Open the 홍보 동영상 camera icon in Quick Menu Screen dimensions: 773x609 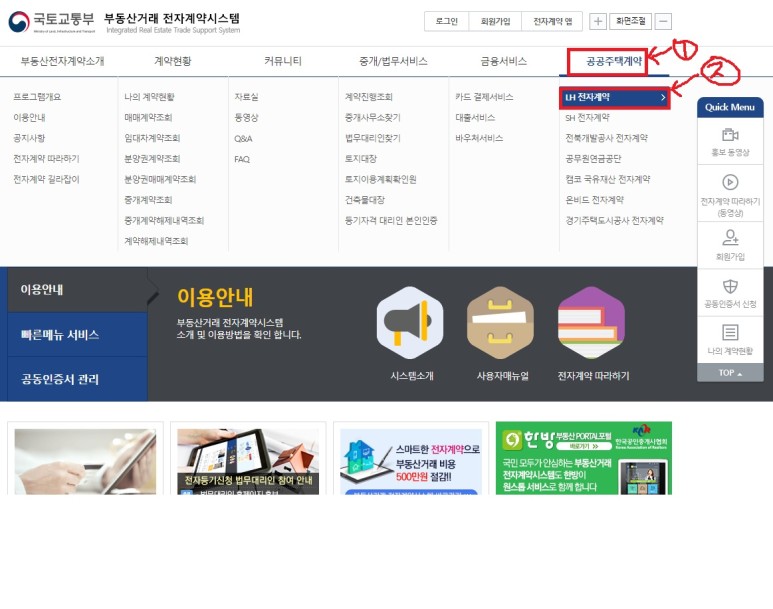click(x=730, y=135)
